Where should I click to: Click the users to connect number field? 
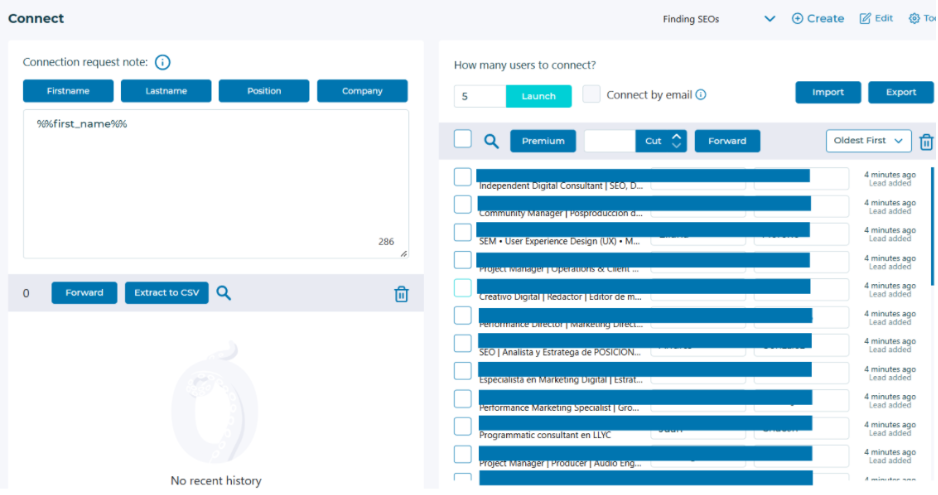click(480, 96)
